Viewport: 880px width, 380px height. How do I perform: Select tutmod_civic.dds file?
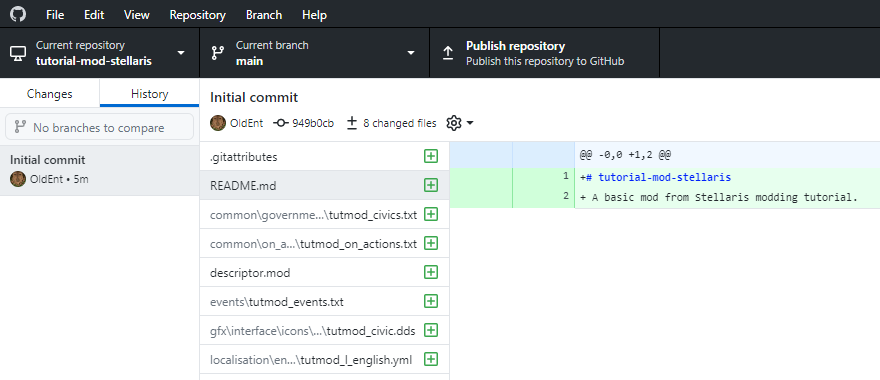tap(324, 331)
